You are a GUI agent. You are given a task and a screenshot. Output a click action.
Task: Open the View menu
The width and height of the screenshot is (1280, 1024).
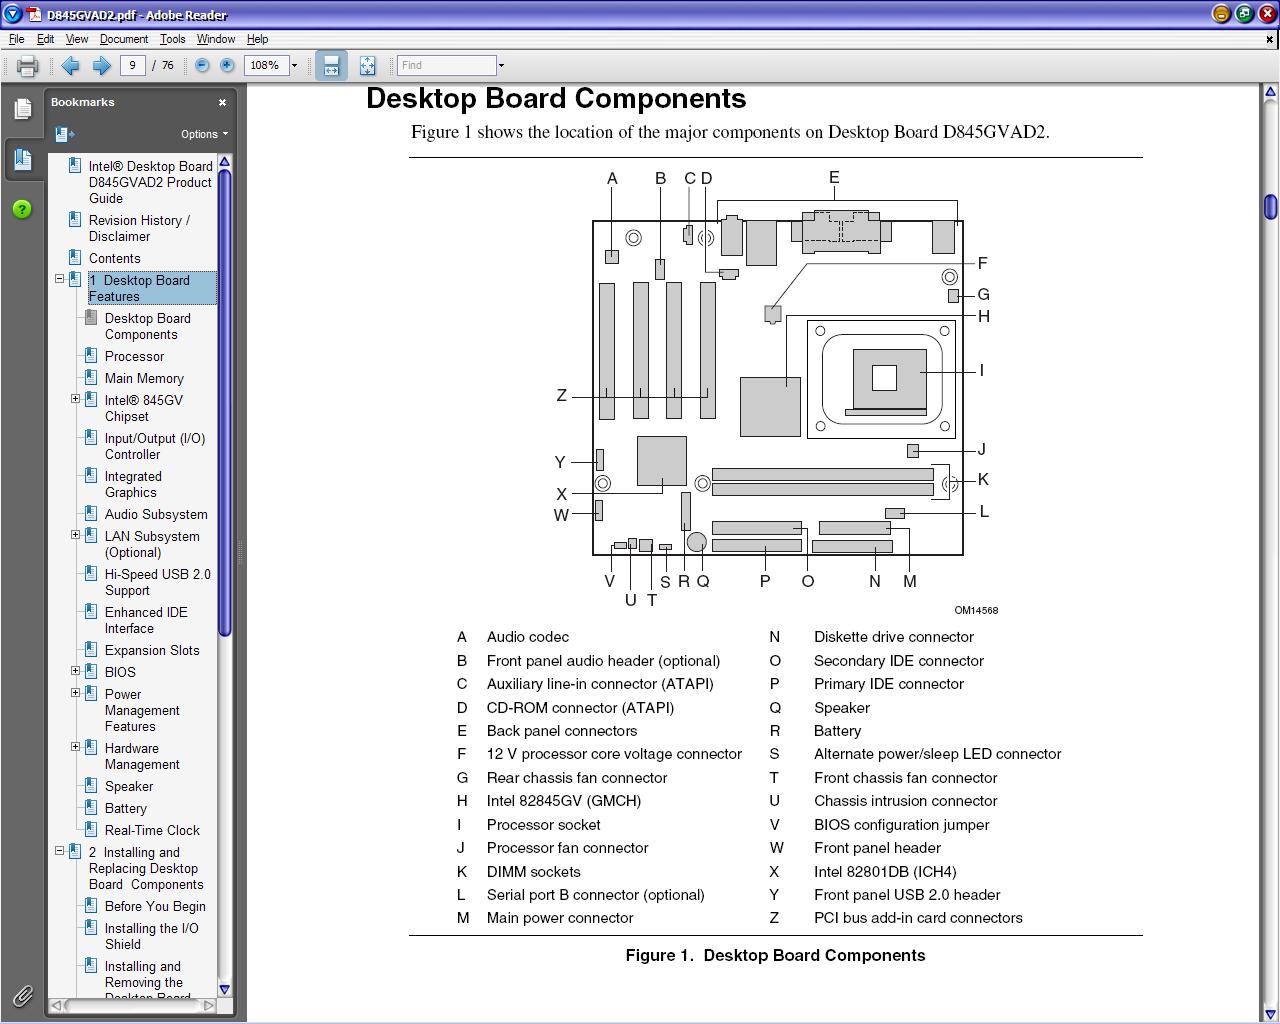pos(77,39)
